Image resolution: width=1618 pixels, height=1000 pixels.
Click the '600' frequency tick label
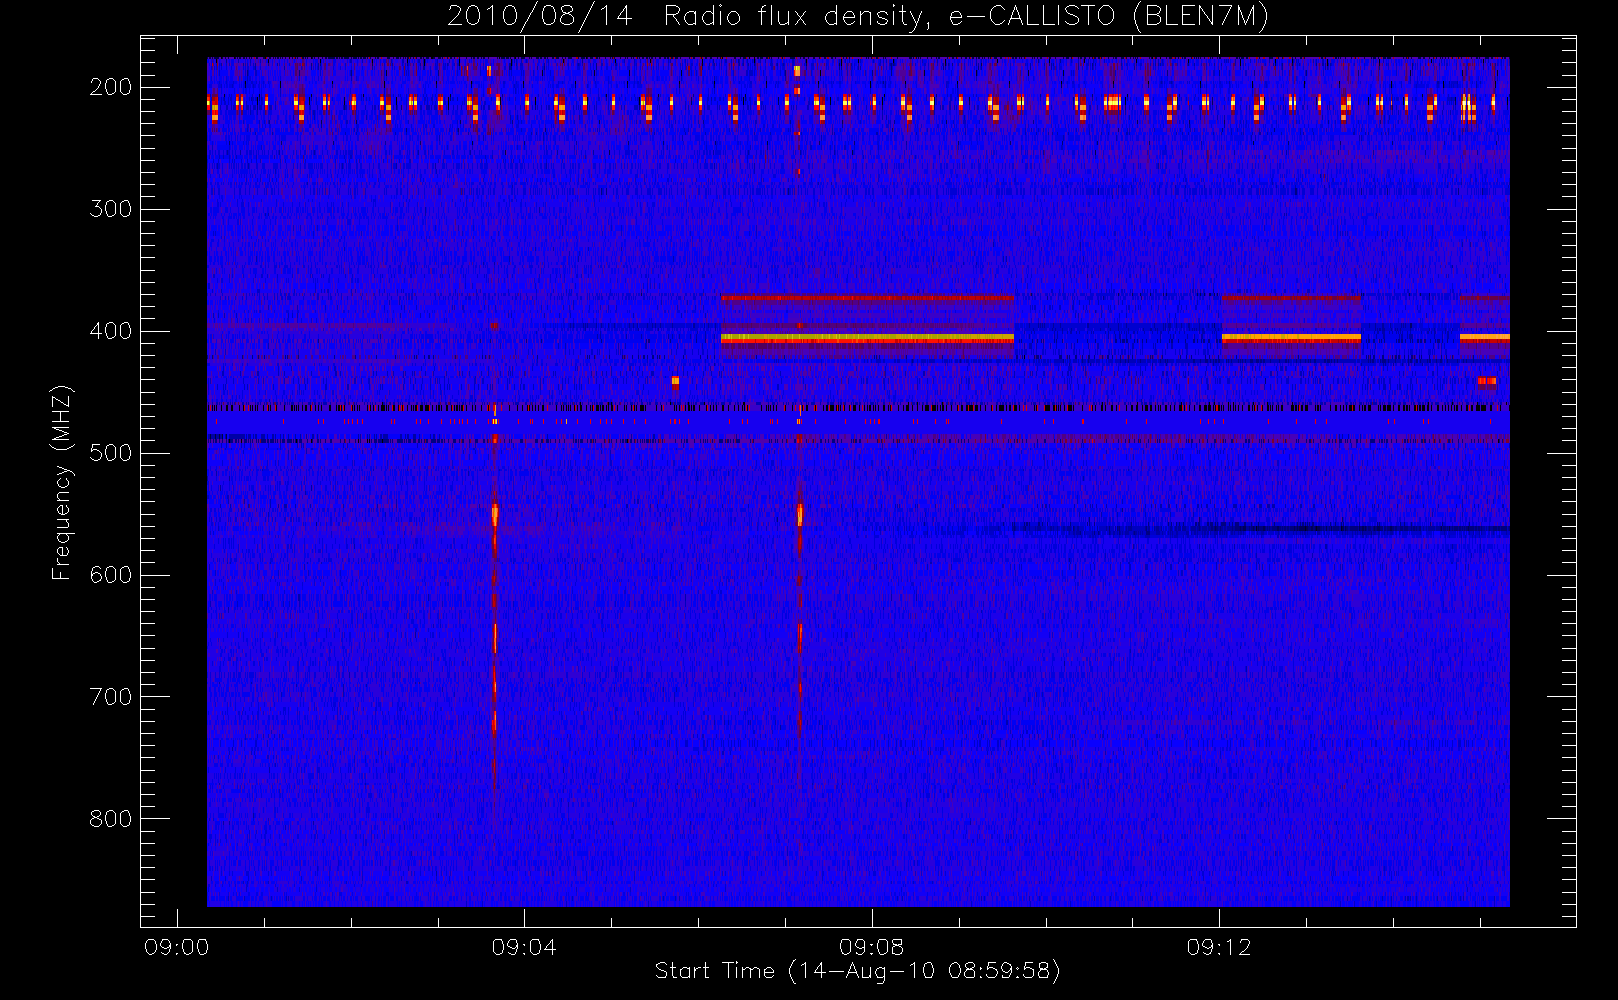111,575
